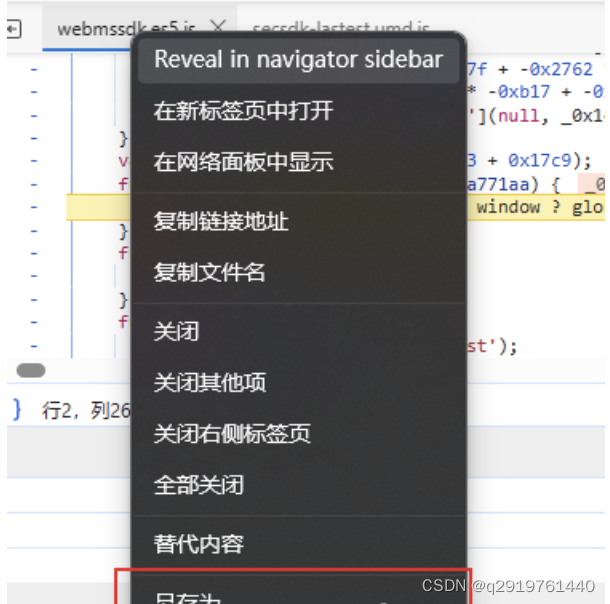
Task: Close the webmssdk.es5.js tab
Action: [218, 27]
